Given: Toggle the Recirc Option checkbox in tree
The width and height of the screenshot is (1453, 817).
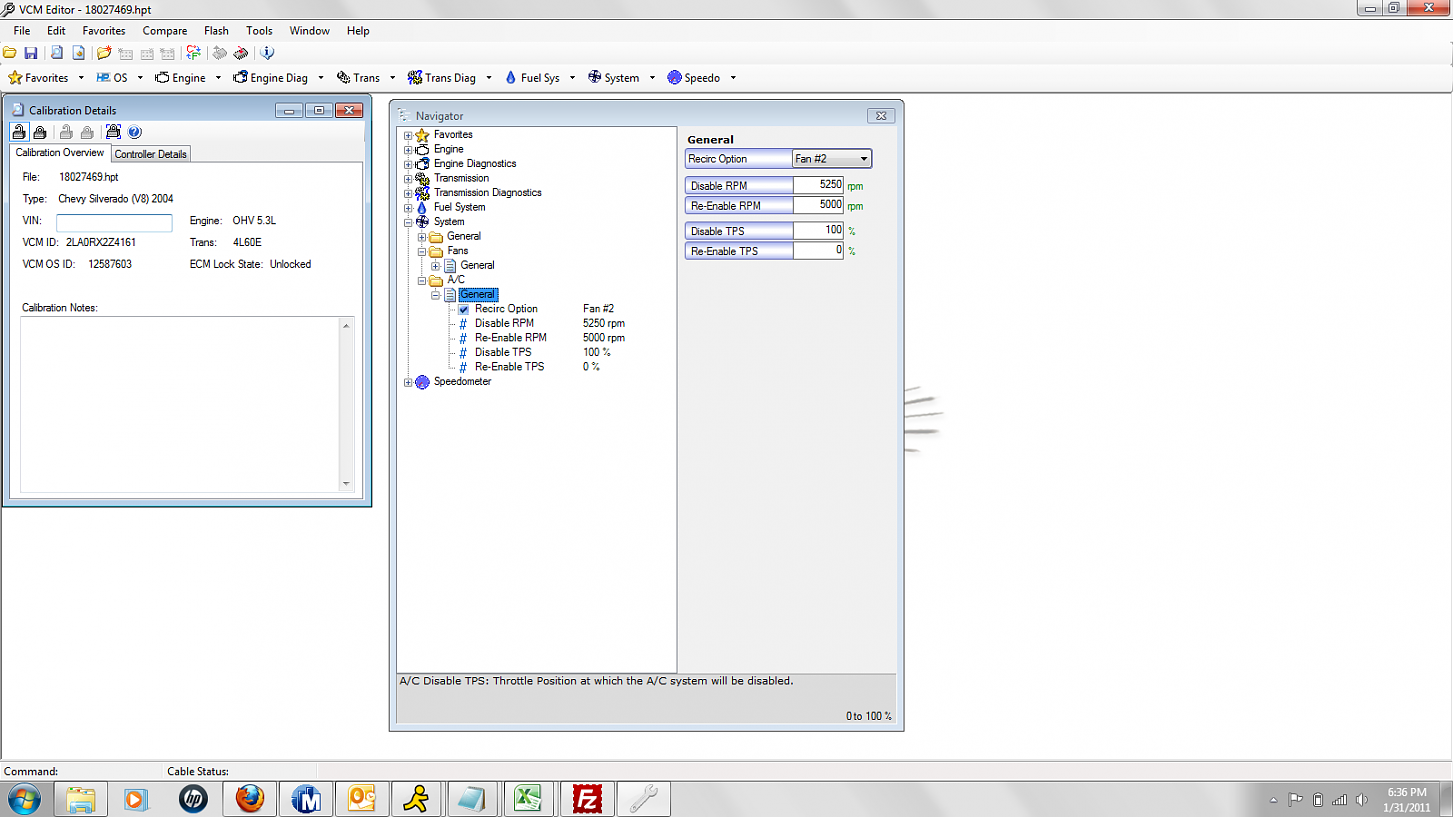Looking at the screenshot, I should pyautogui.click(x=463, y=309).
